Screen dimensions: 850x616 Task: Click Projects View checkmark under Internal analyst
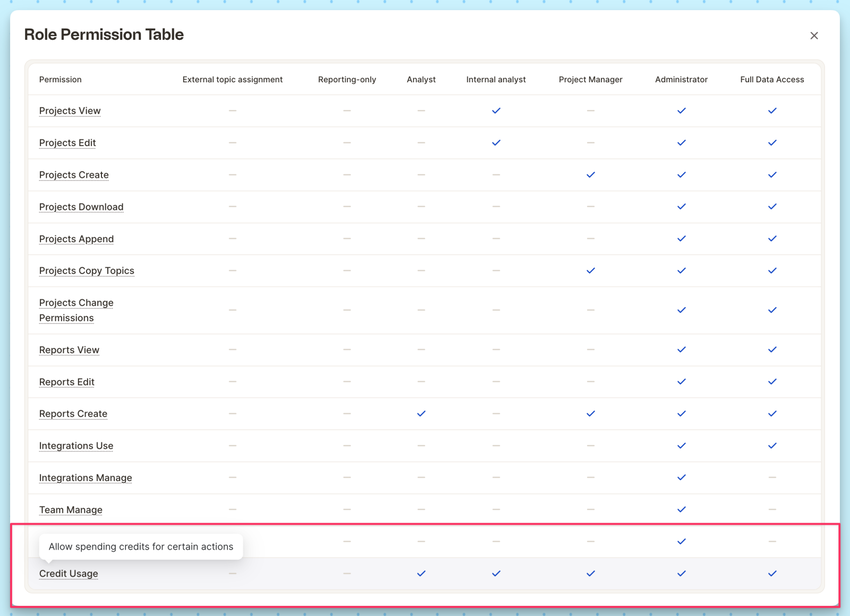click(496, 111)
